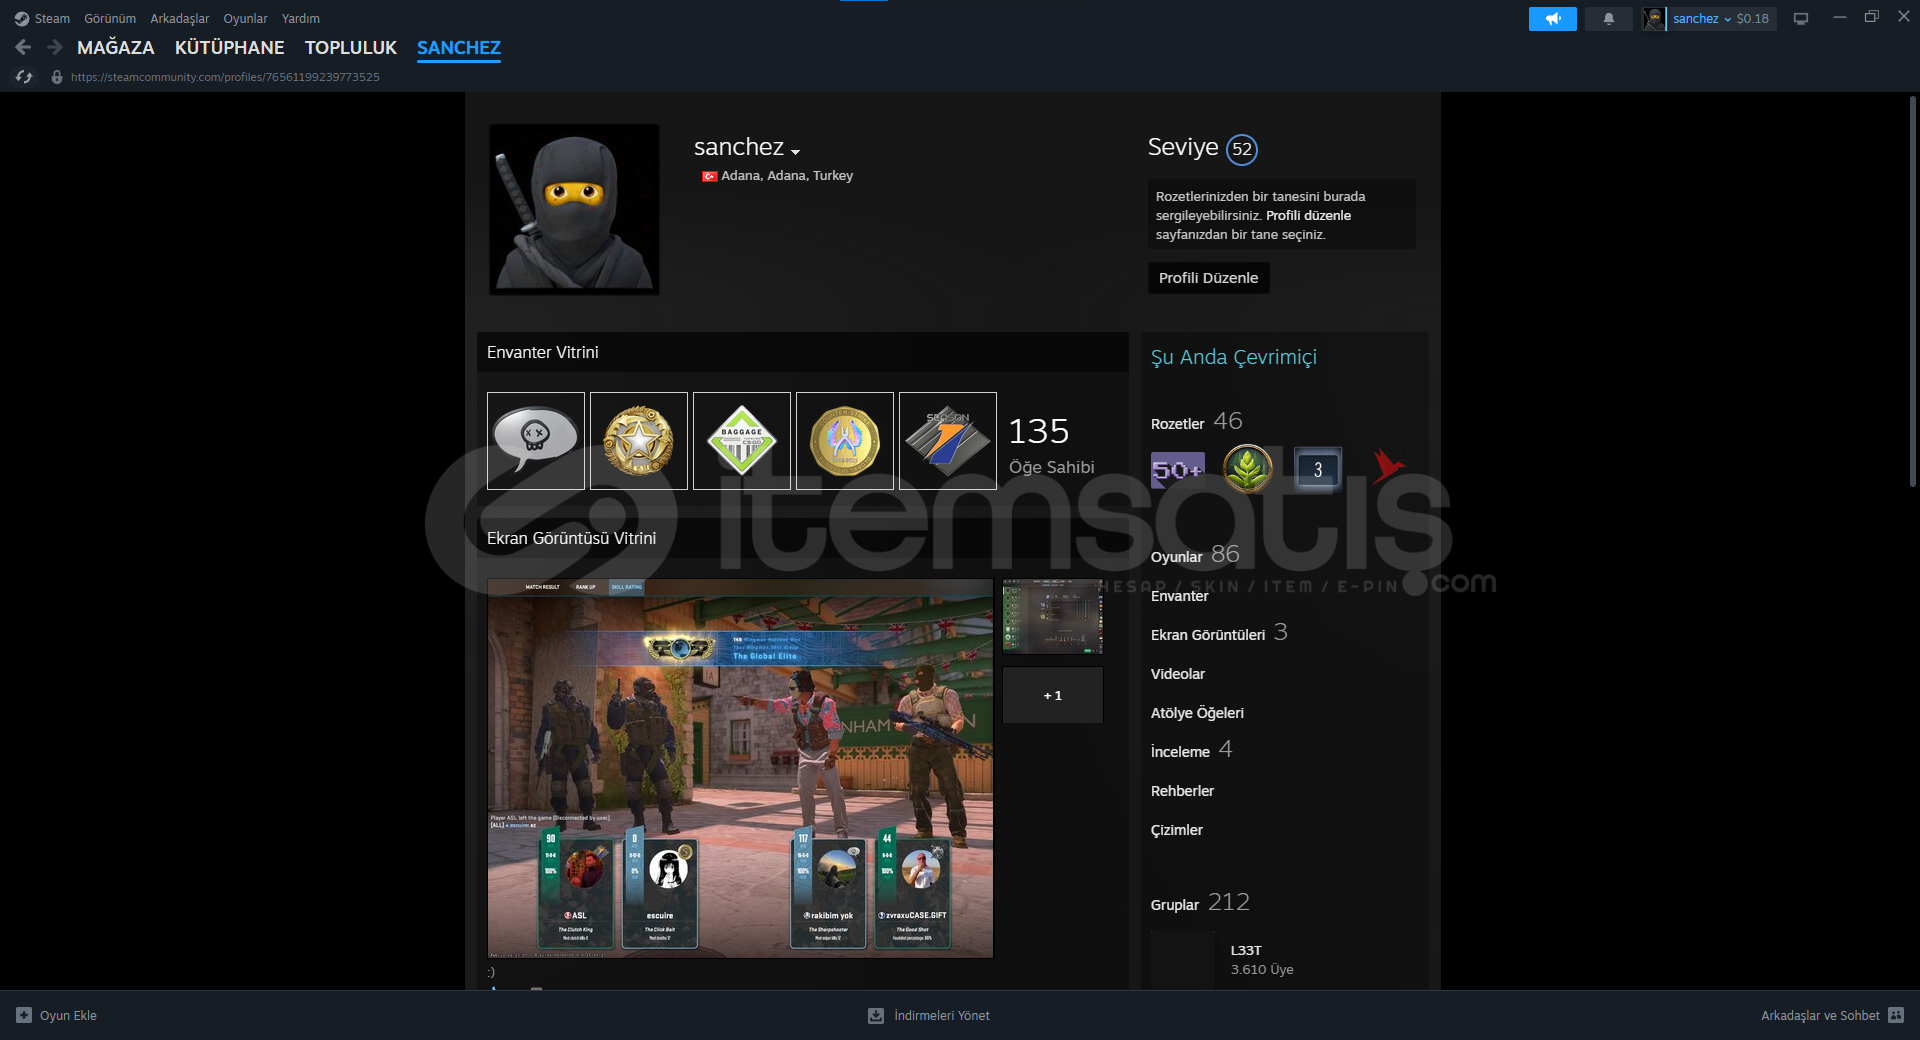
Task: Open the Arkadaşlar menu
Action: [x=180, y=18]
